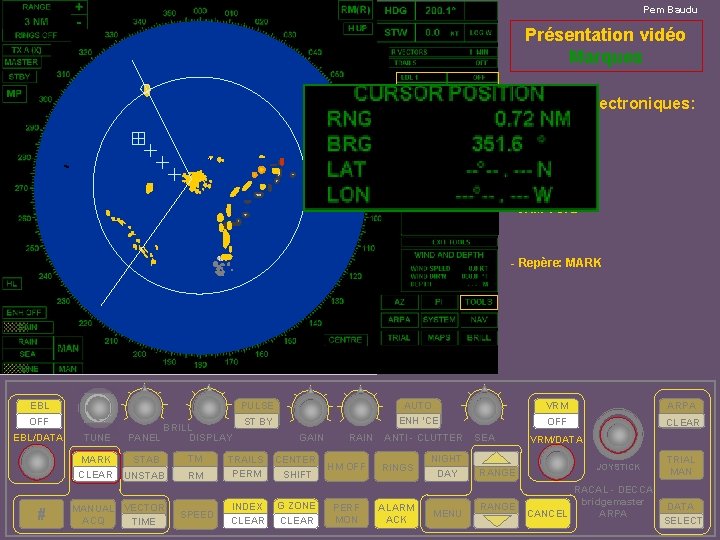The image size is (720, 540).
Task: Toggle the TRAILS PERM key
Action: [246, 467]
